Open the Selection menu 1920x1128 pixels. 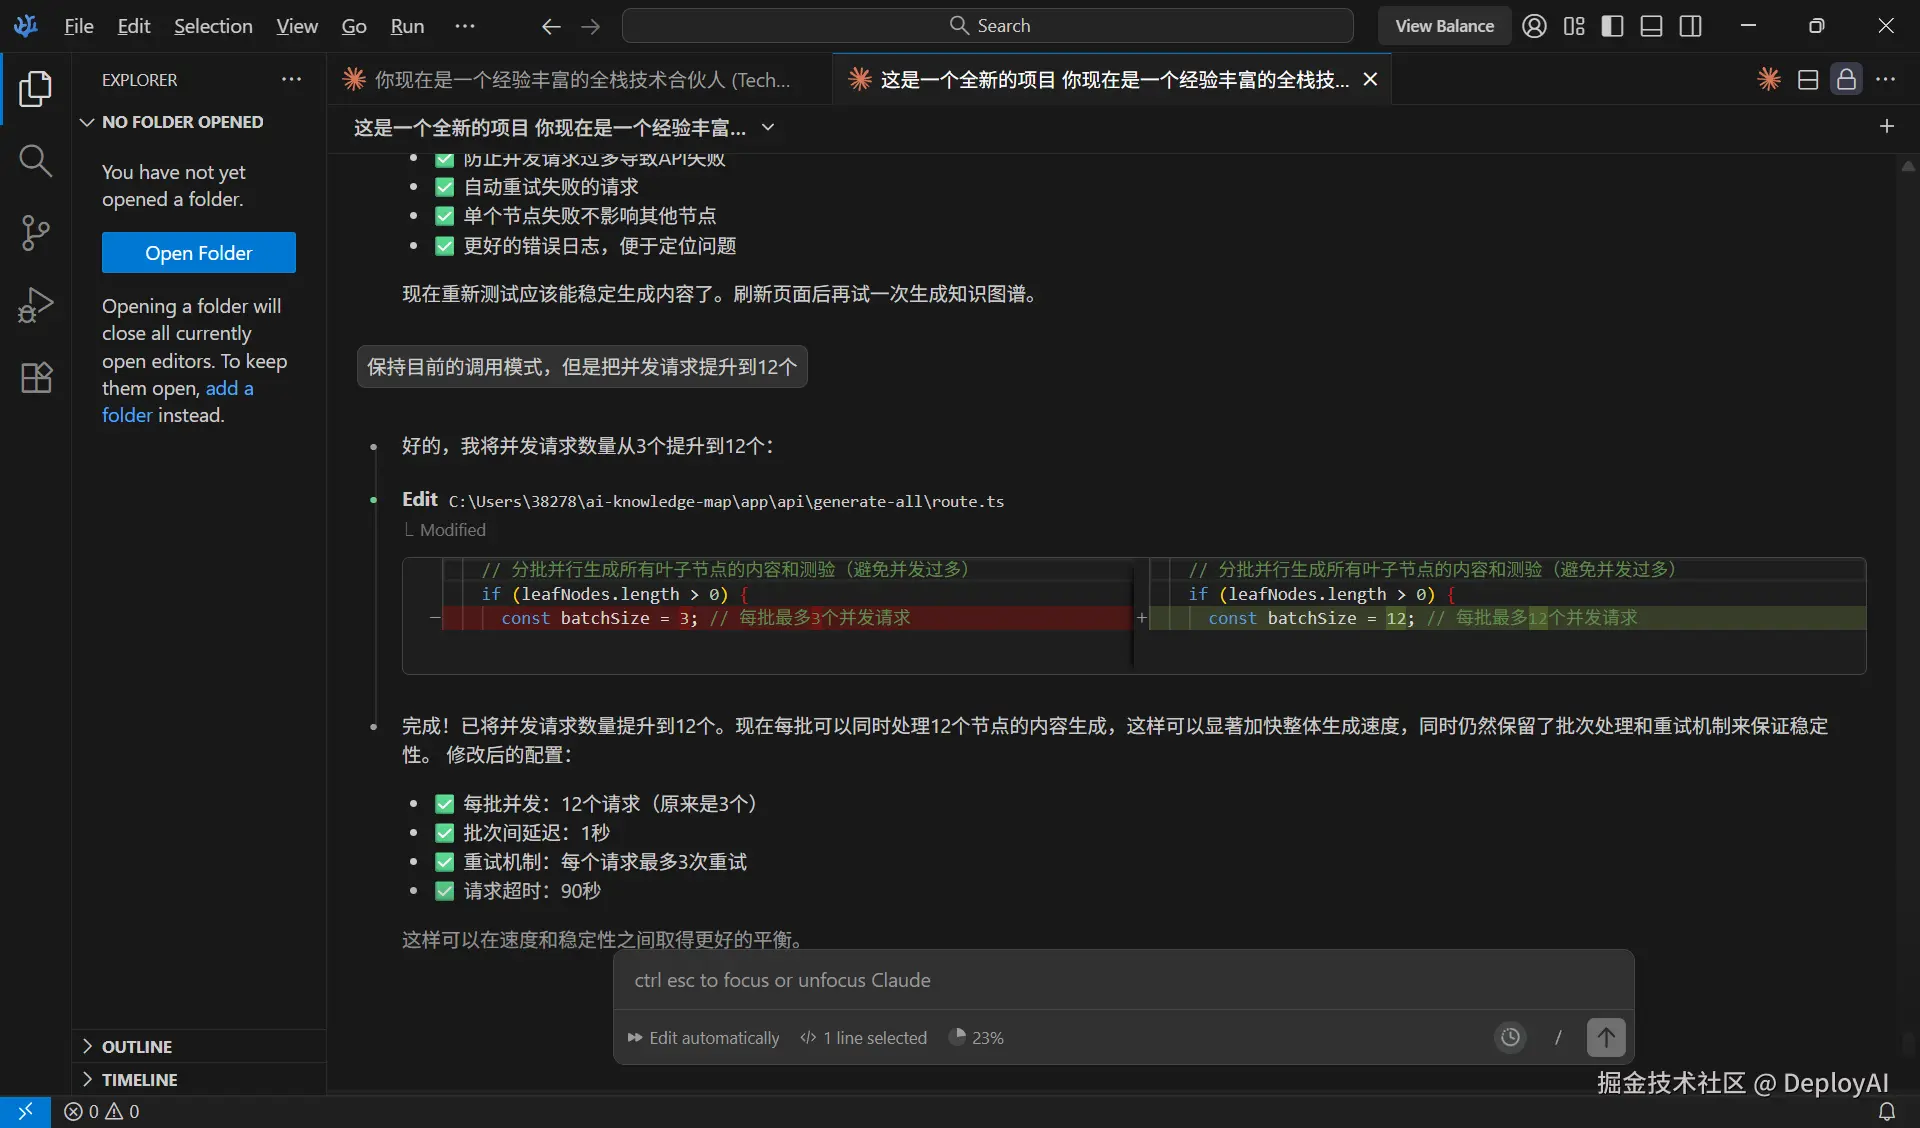(x=212, y=26)
